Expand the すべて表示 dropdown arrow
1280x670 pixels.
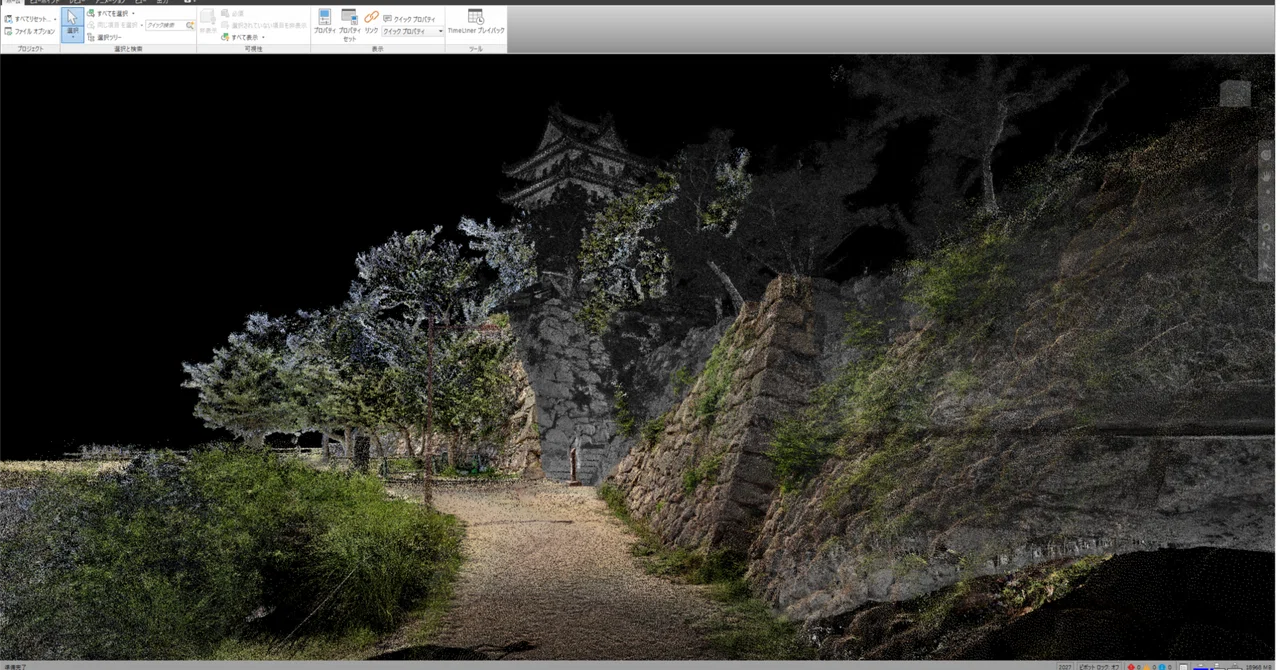point(263,37)
